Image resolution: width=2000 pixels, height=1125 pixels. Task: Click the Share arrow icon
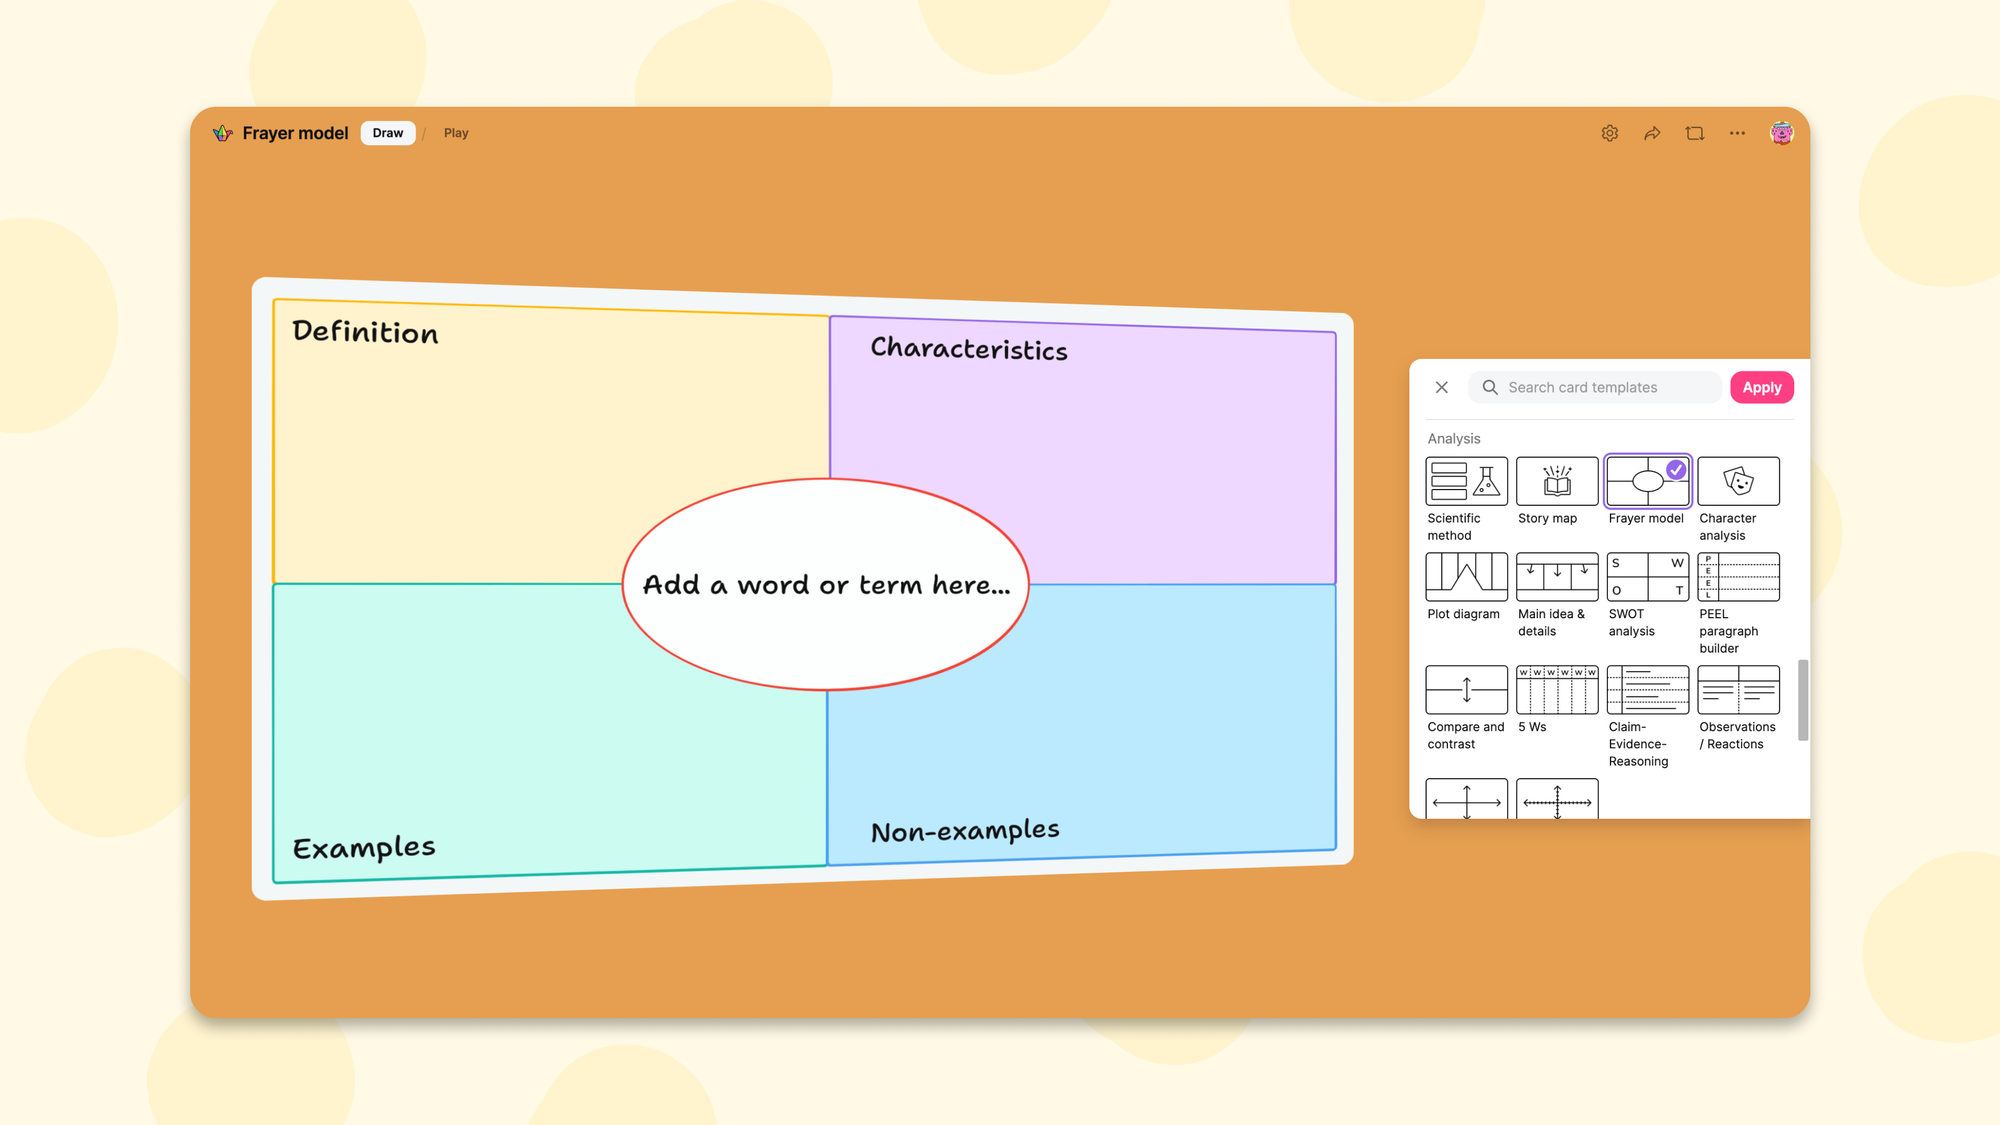1652,133
